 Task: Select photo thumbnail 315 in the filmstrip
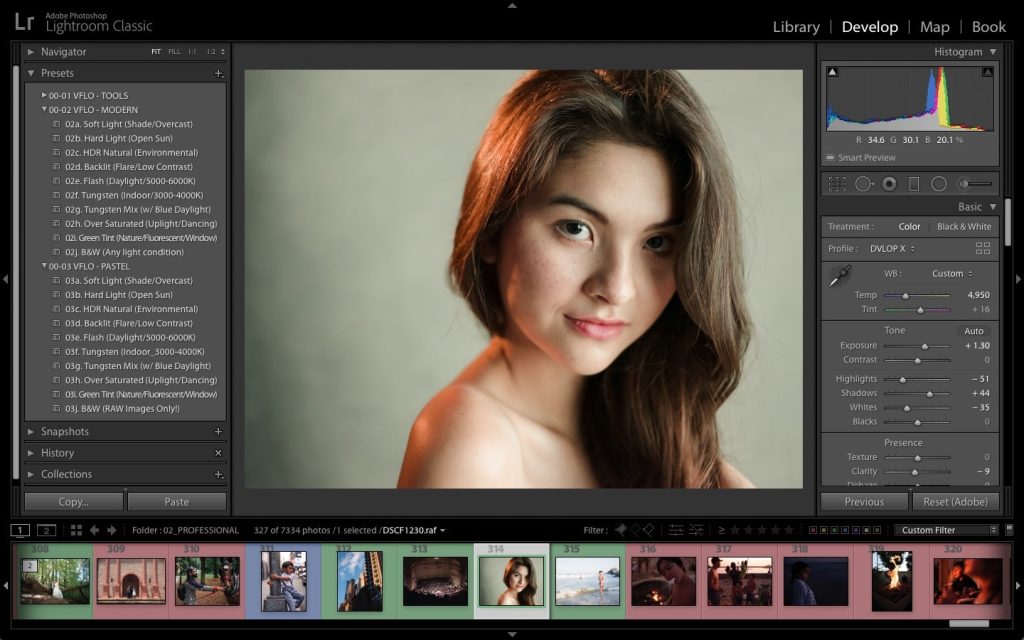tap(587, 580)
